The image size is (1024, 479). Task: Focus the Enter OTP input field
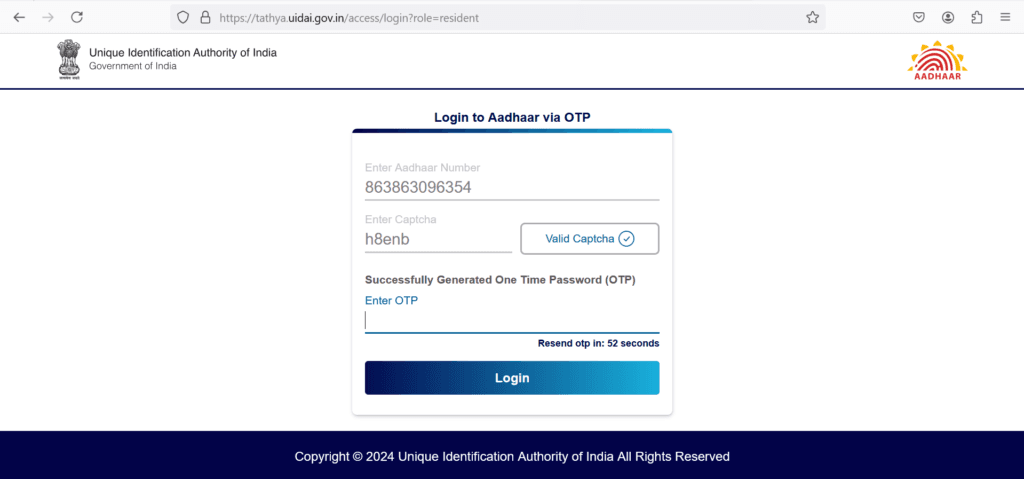coord(512,320)
